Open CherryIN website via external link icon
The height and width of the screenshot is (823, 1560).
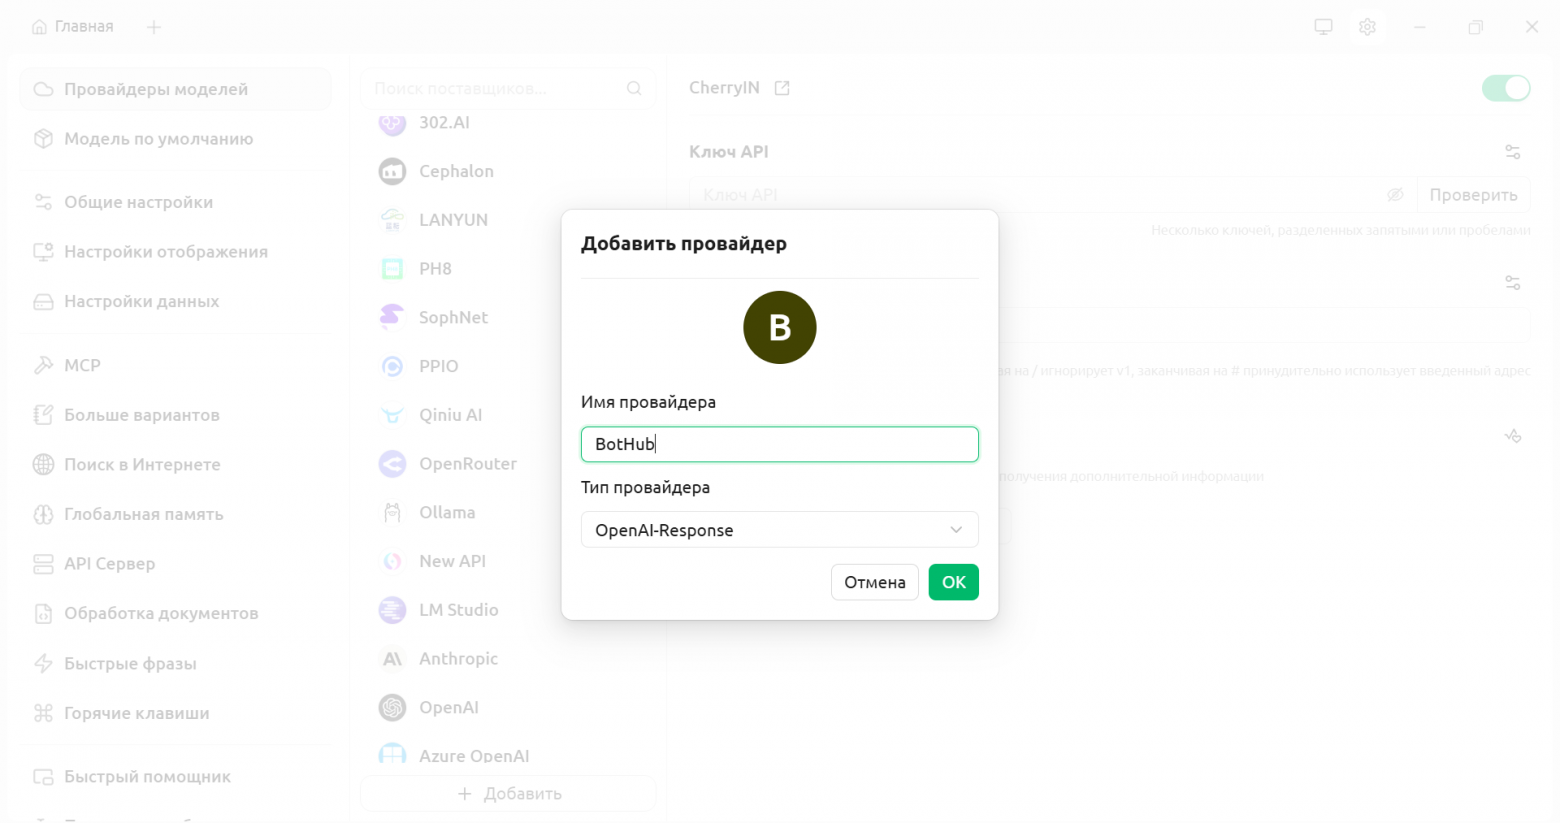click(784, 88)
